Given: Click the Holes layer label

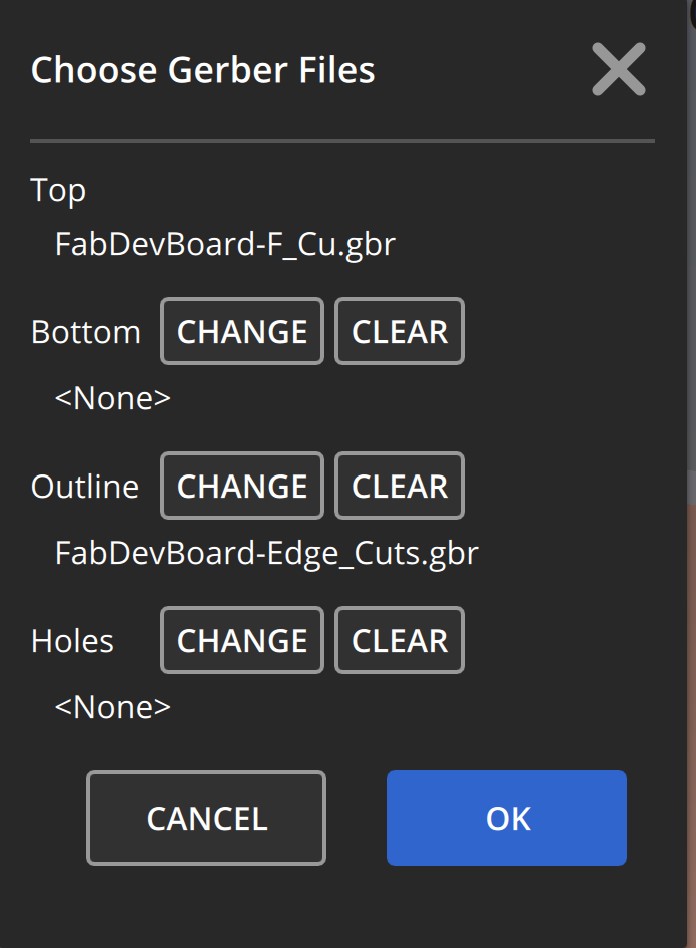Looking at the screenshot, I should click(x=72, y=641).
